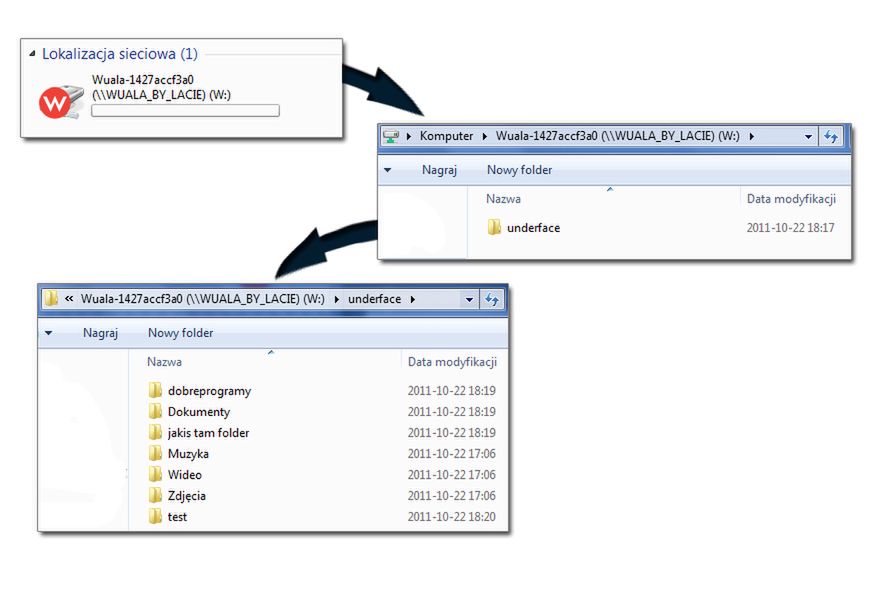Image resolution: width=885 pixels, height=592 pixels.
Task: Refresh the lower window location
Action: tap(492, 300)
